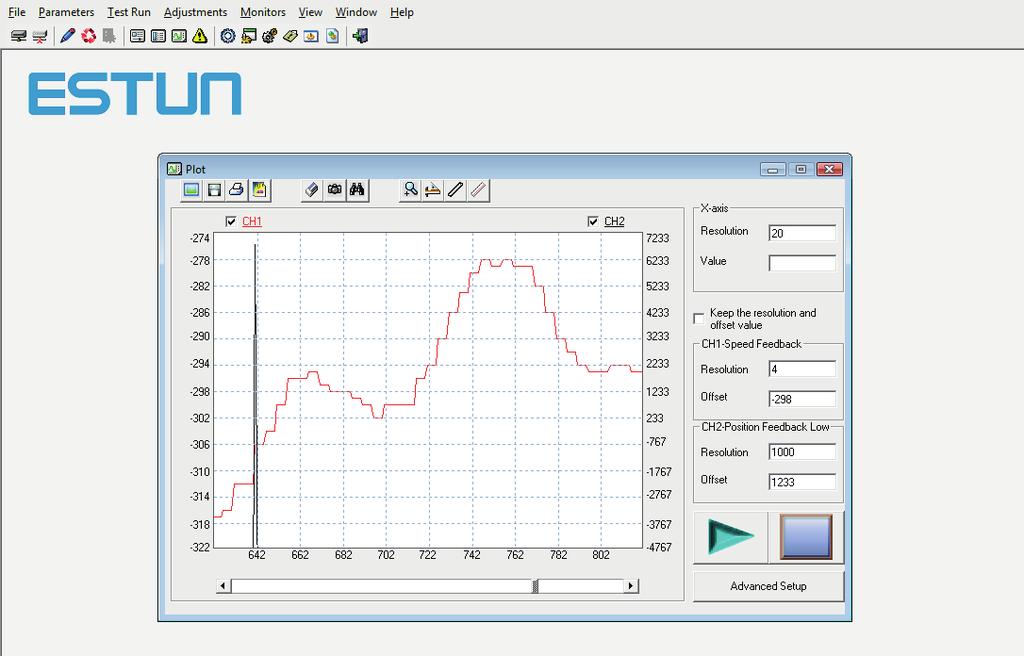Image resolution: width=1024 pixels, height=656 pixels.
Task: Click the green tag icon in main toolbar
Action: click(290, 36)
